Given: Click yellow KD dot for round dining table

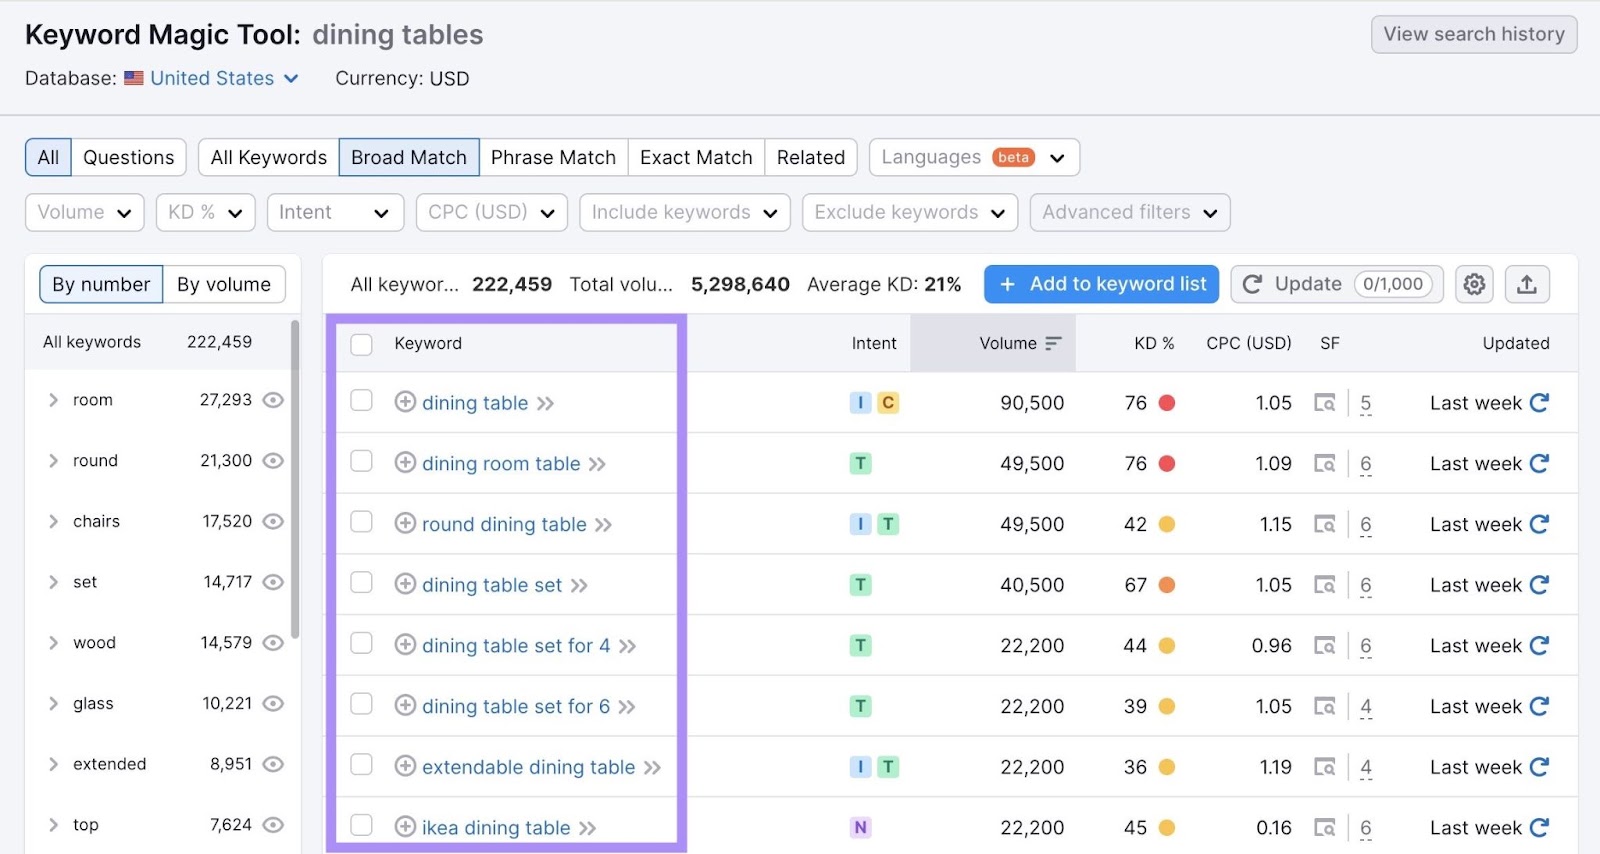Looking at the screenshot, I should 1166,524.
